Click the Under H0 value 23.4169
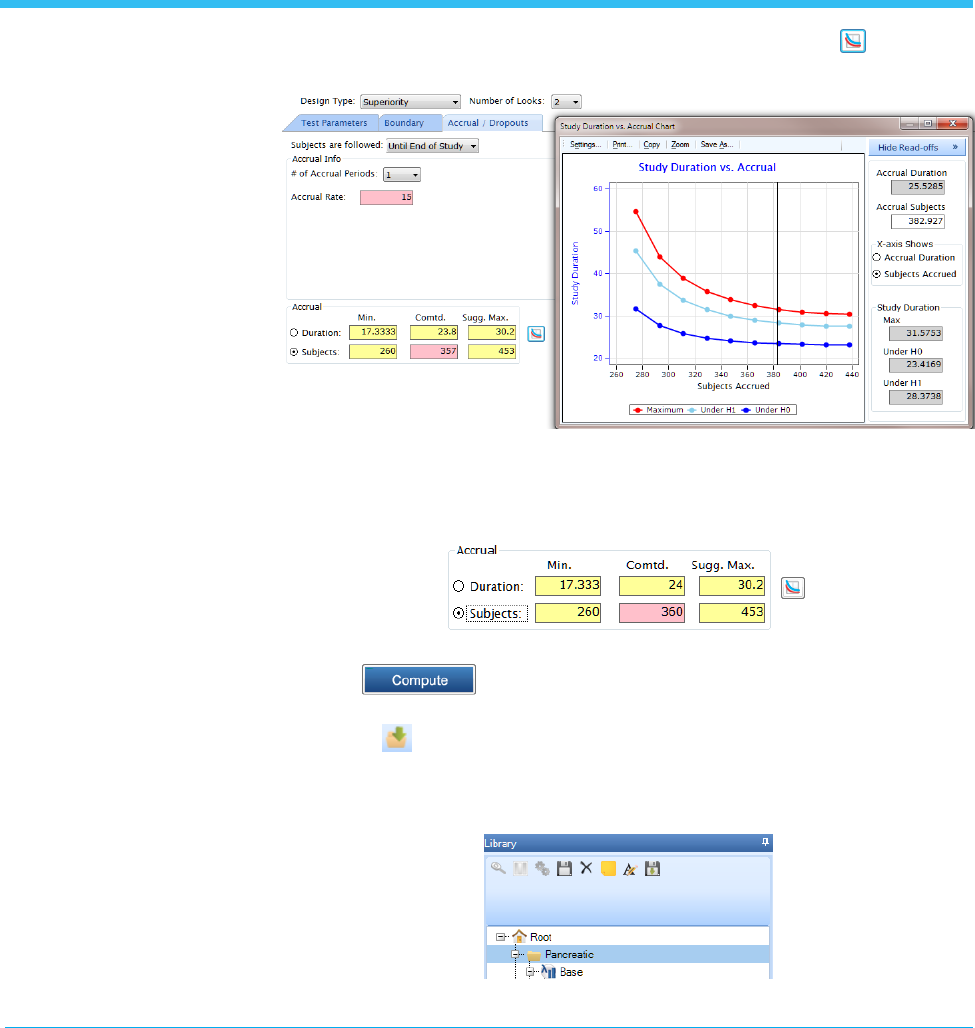 pyautogui.click(x=916, y=365)
